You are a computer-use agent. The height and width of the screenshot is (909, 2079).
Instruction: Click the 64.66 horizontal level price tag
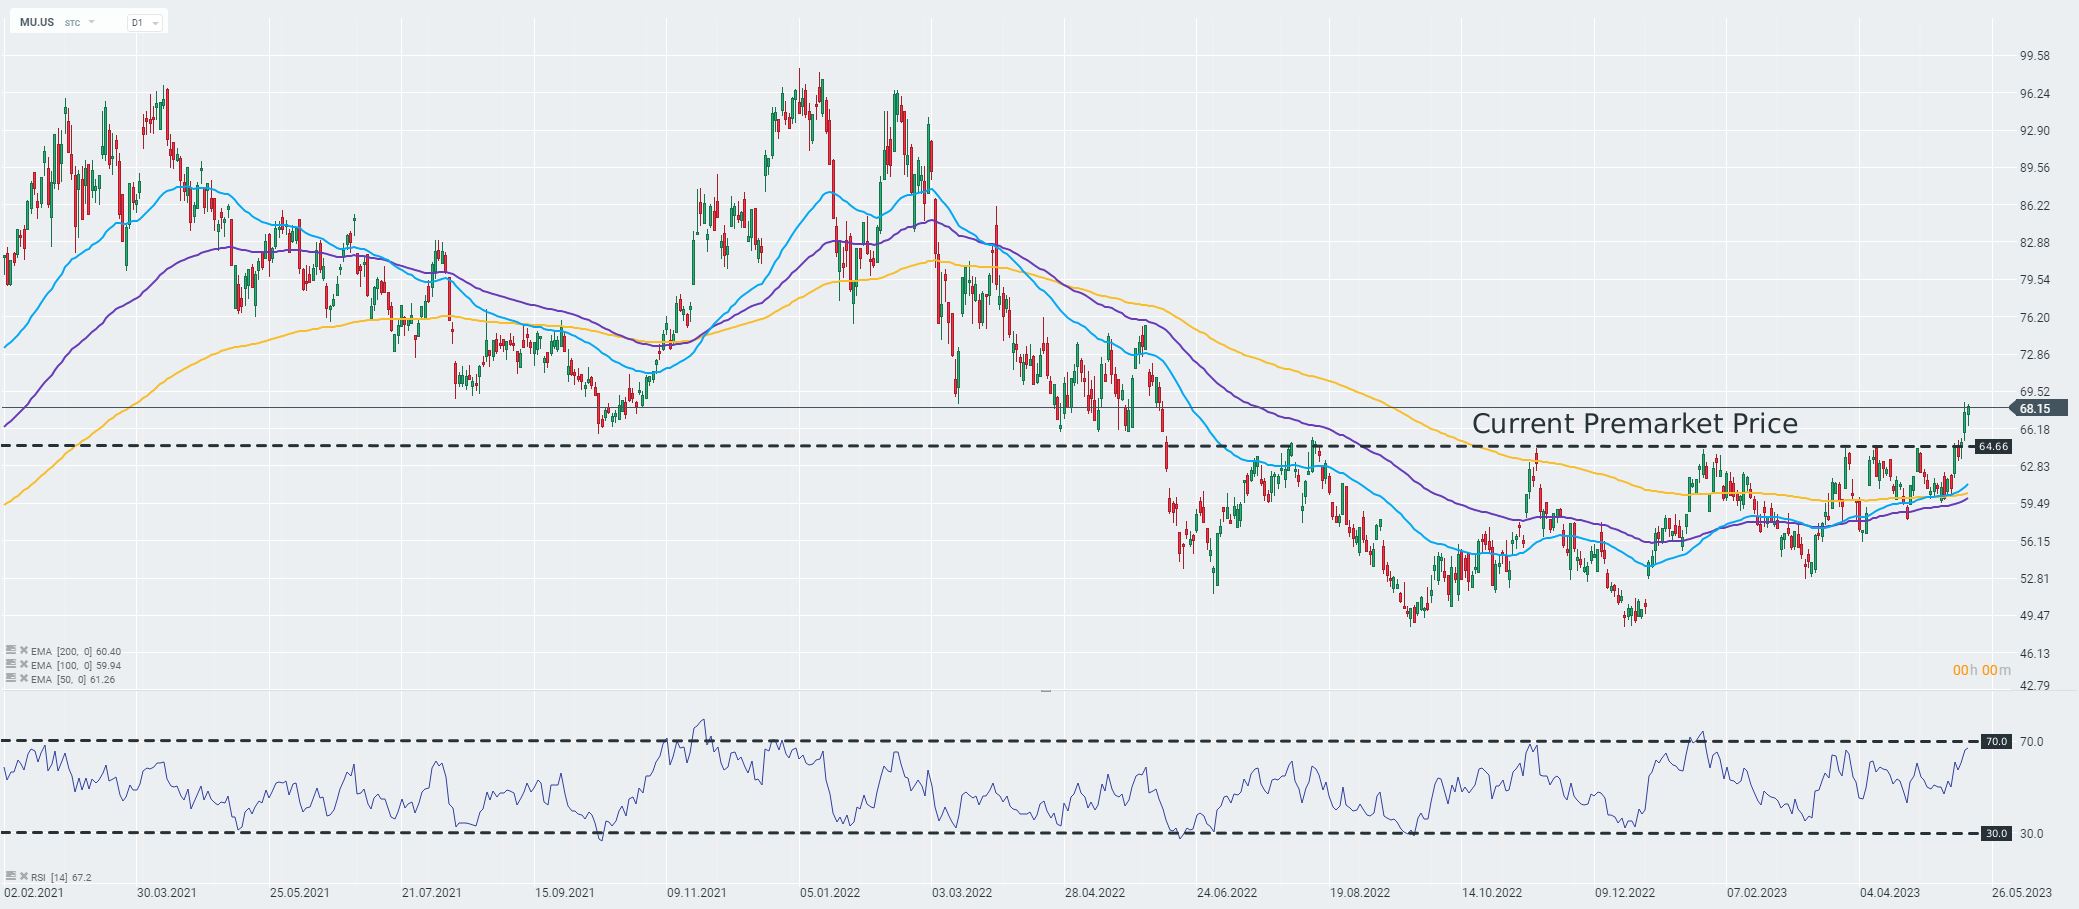(x=1993, y=446)
